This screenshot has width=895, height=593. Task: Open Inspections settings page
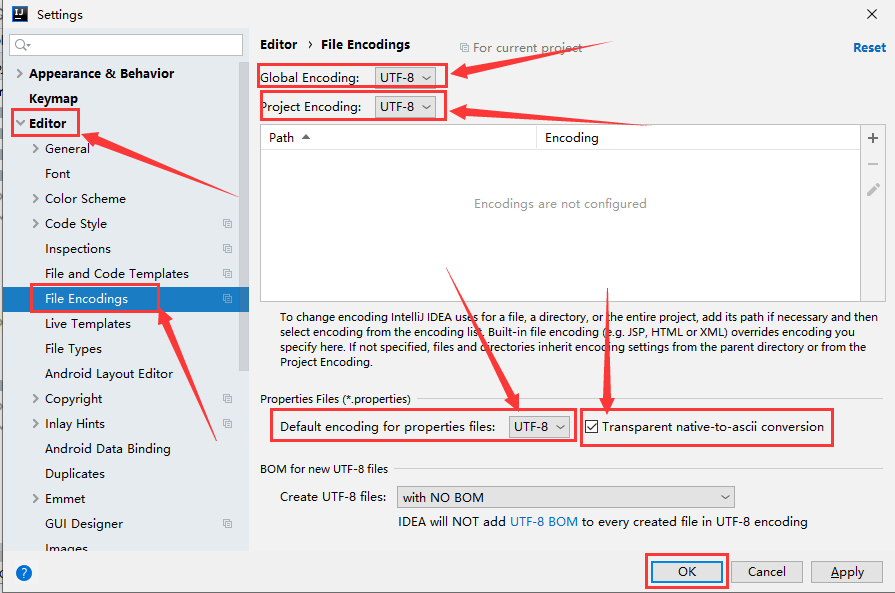pos(78,249)
